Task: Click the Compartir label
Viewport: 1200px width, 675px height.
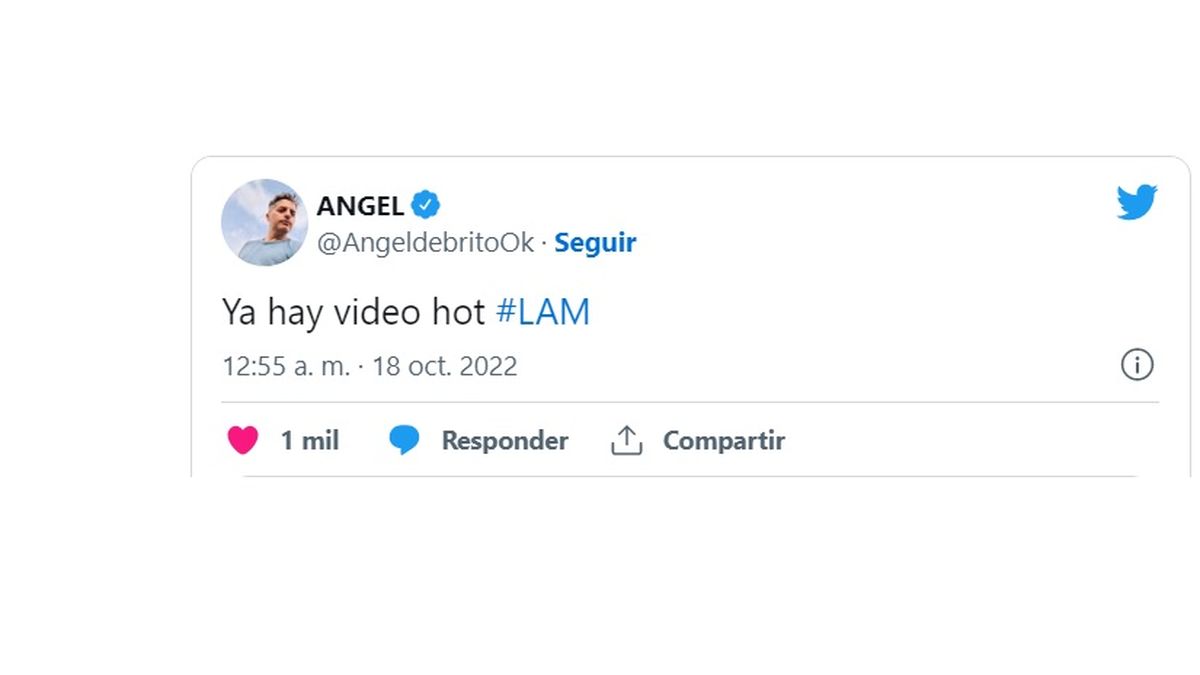Action: (x=724, y=441)
